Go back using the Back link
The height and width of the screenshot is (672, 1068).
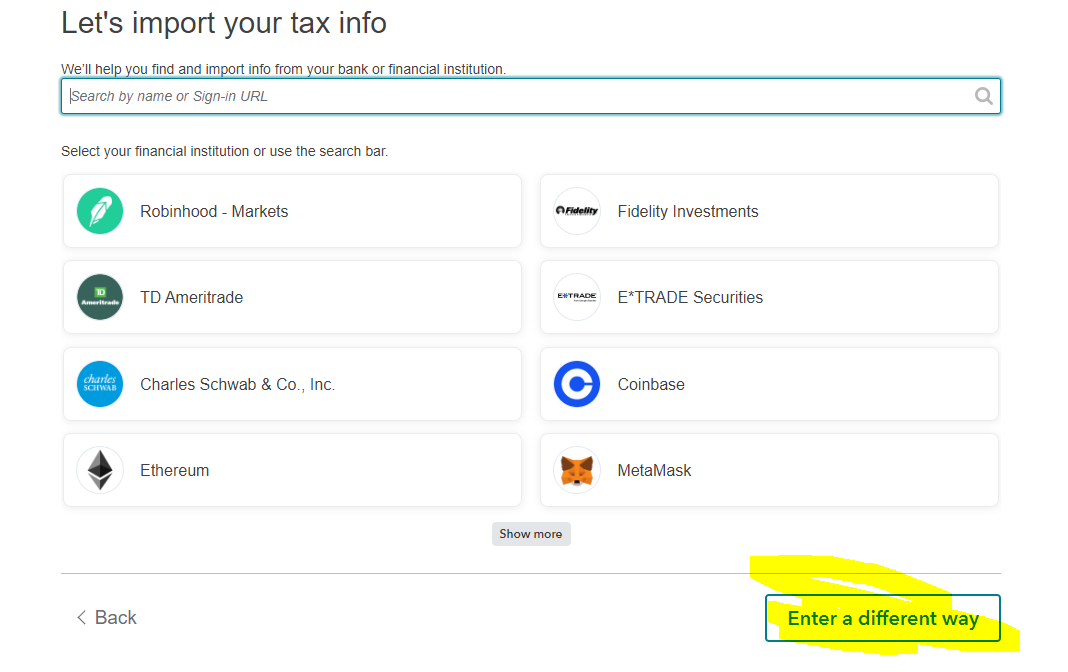pyautogui.click(x=107, y=618)
